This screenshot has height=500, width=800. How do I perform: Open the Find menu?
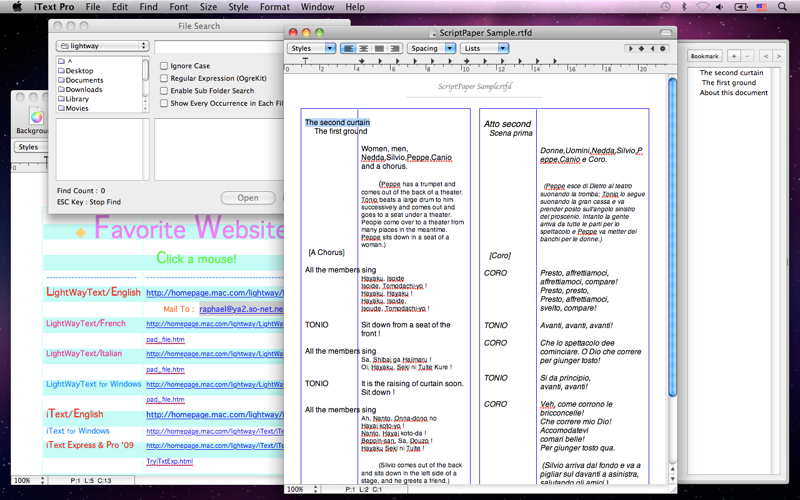coord(148,7)
